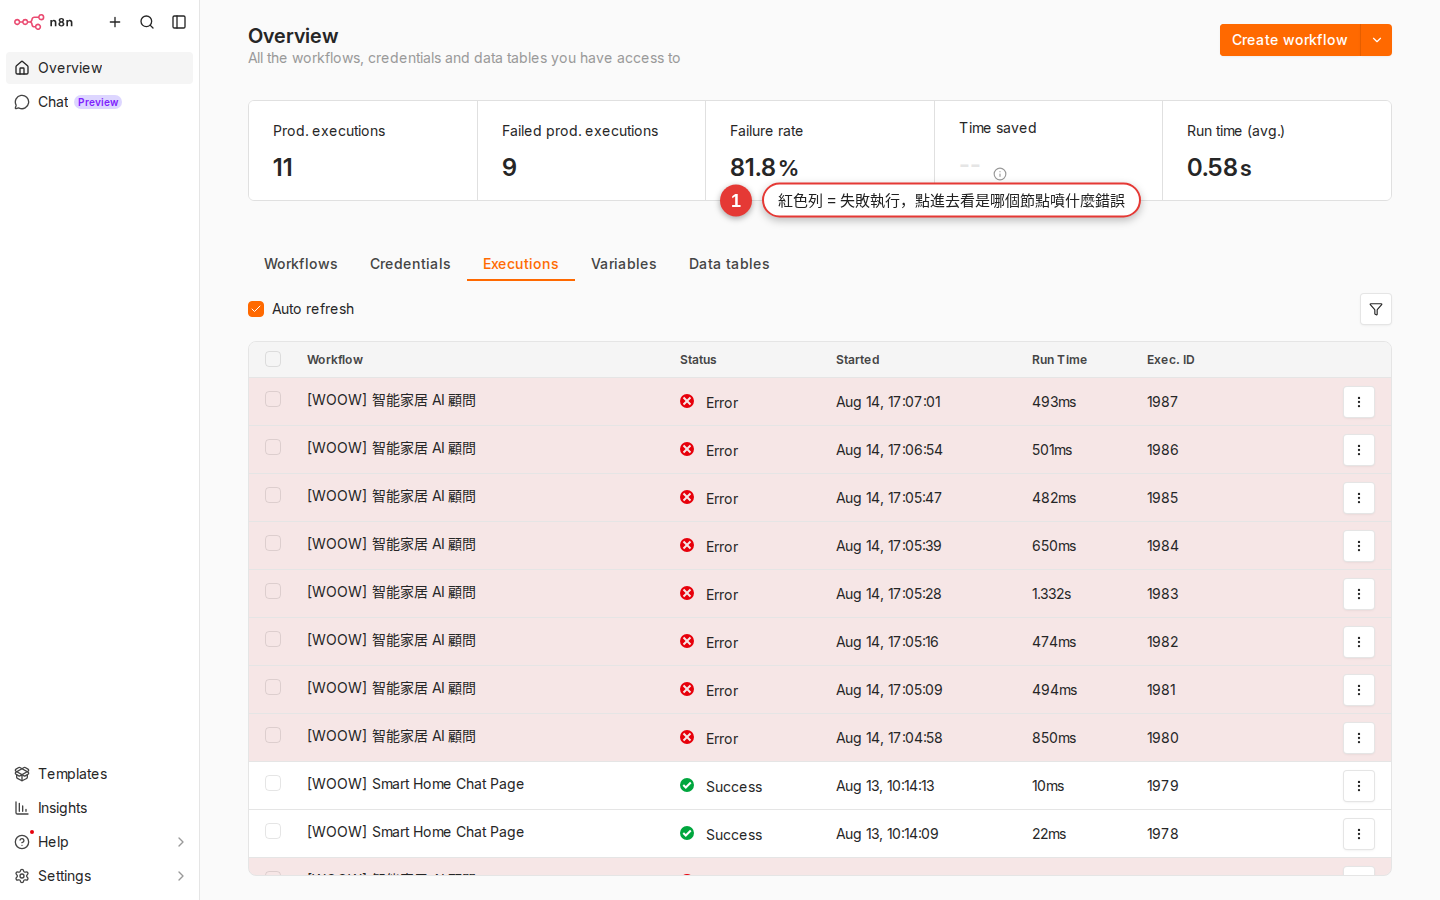Open actions menu for execution 1987
1440x900 pixels.
click(x=1359, y=402)
